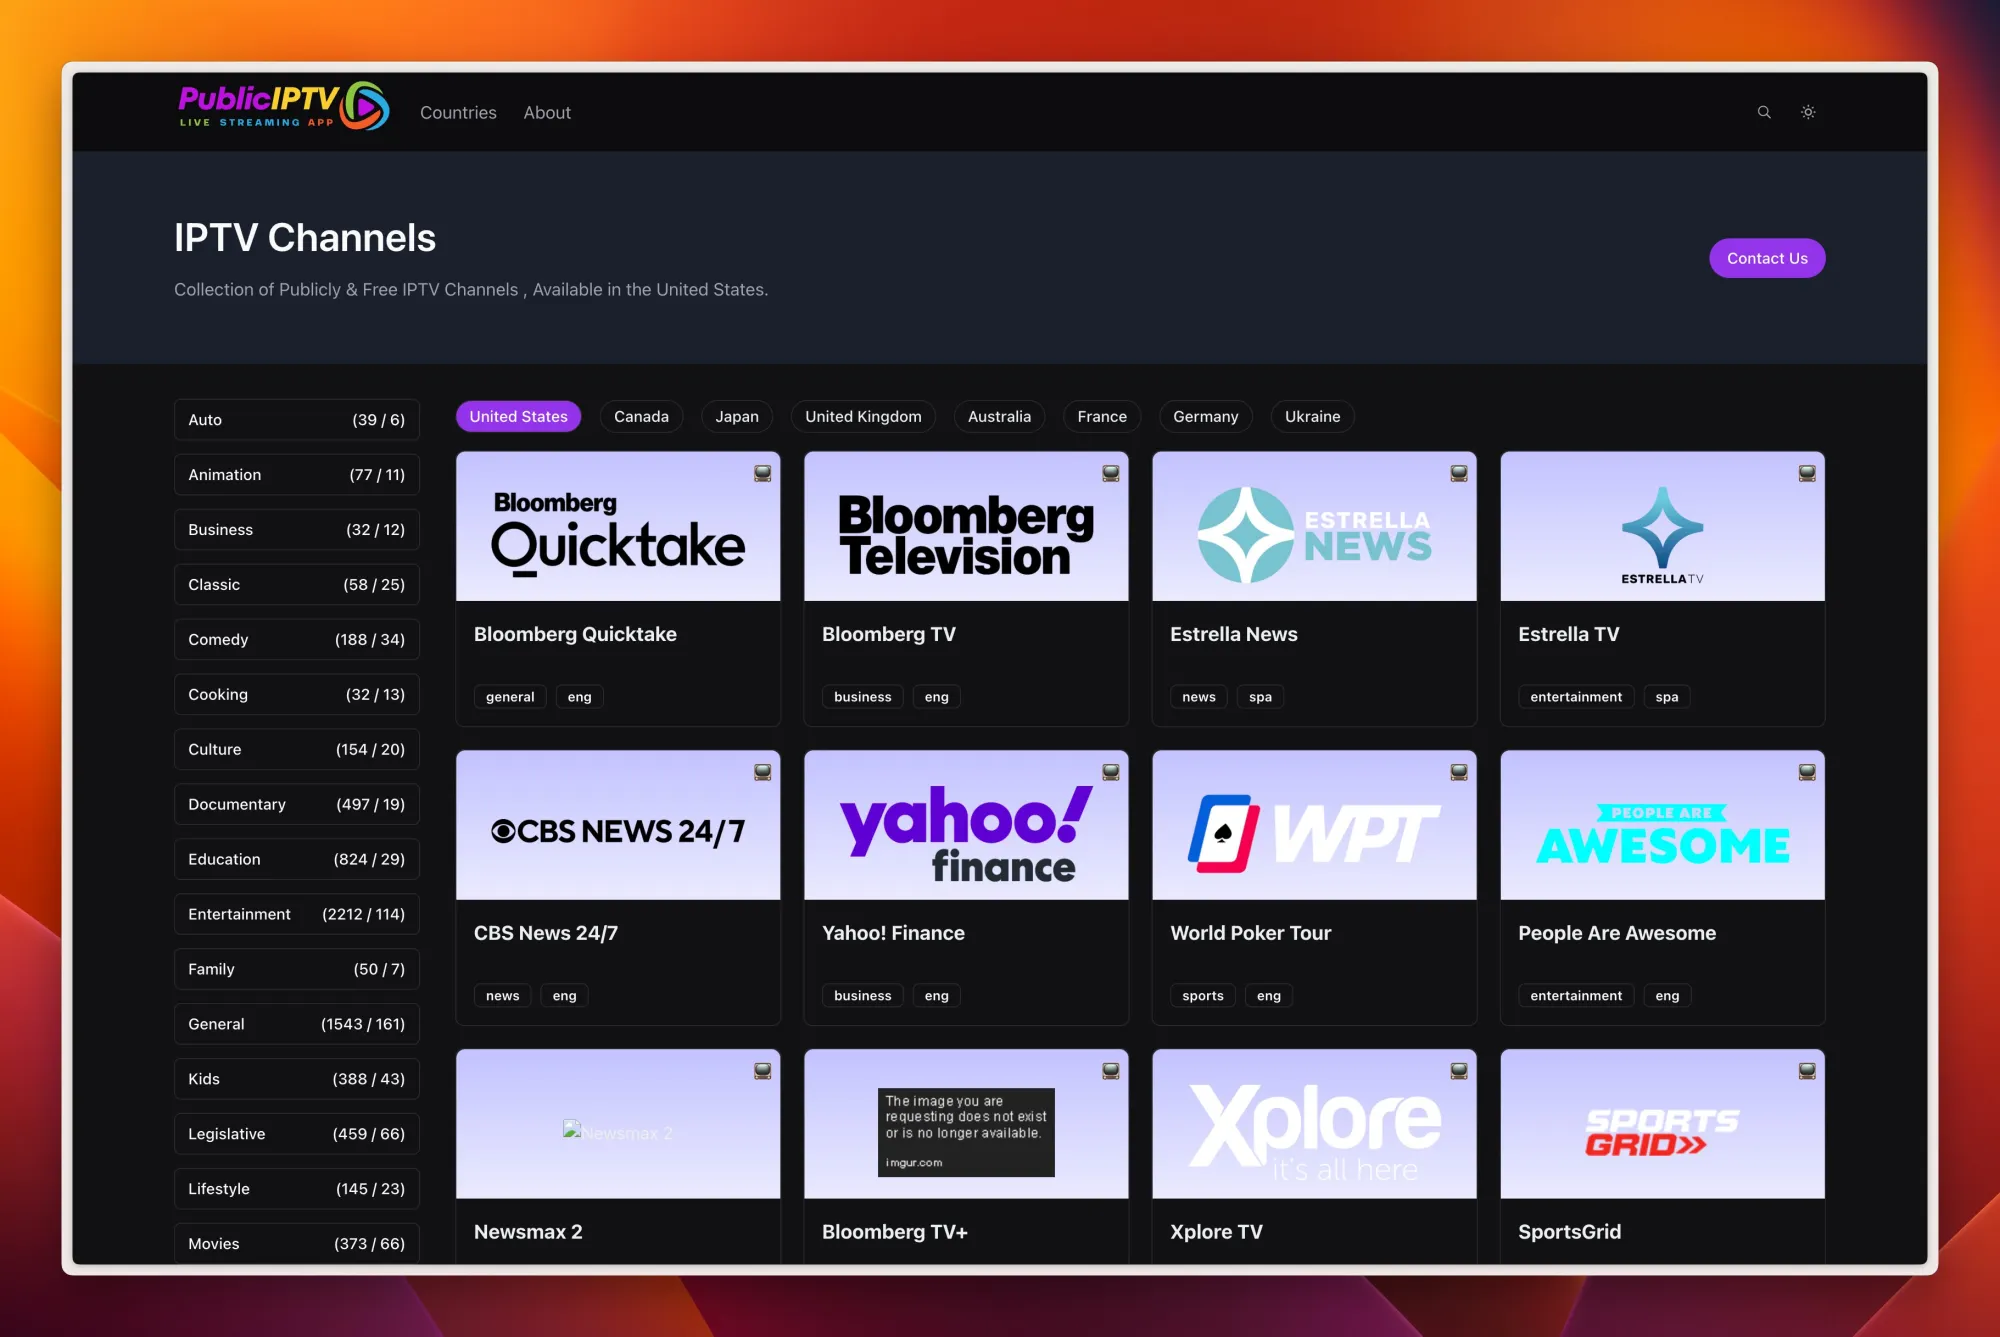Open the Countries menu

[x=458, y=113]
